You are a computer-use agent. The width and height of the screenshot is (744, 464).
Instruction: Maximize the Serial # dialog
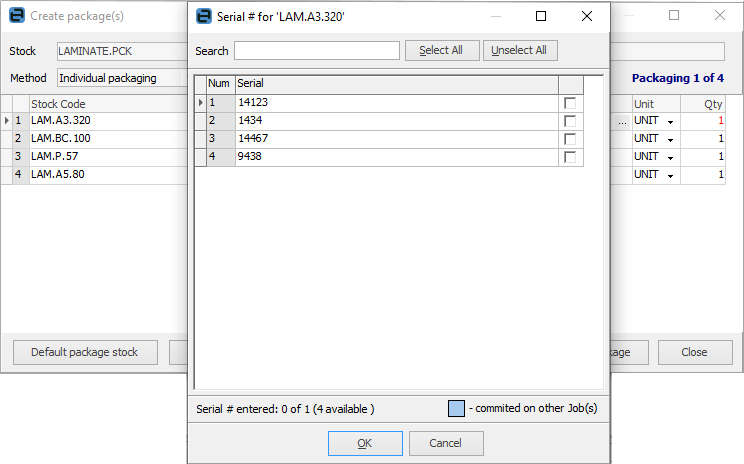click(541, 16)
